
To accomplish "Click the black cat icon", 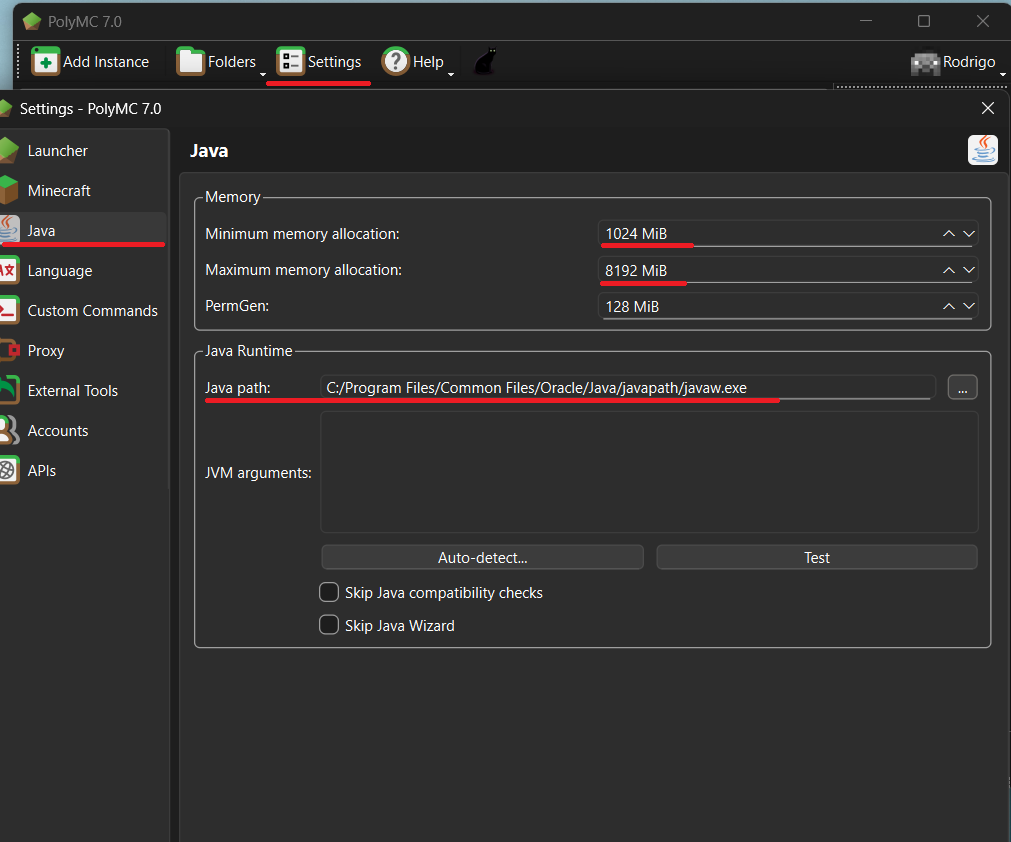I will [x=485, y=62].
